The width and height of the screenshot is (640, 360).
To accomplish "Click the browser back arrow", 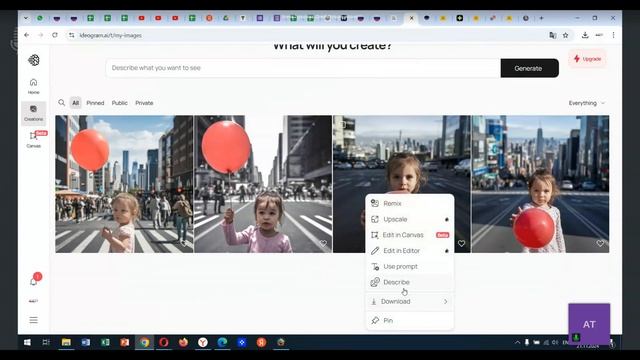I will [27, 35].
